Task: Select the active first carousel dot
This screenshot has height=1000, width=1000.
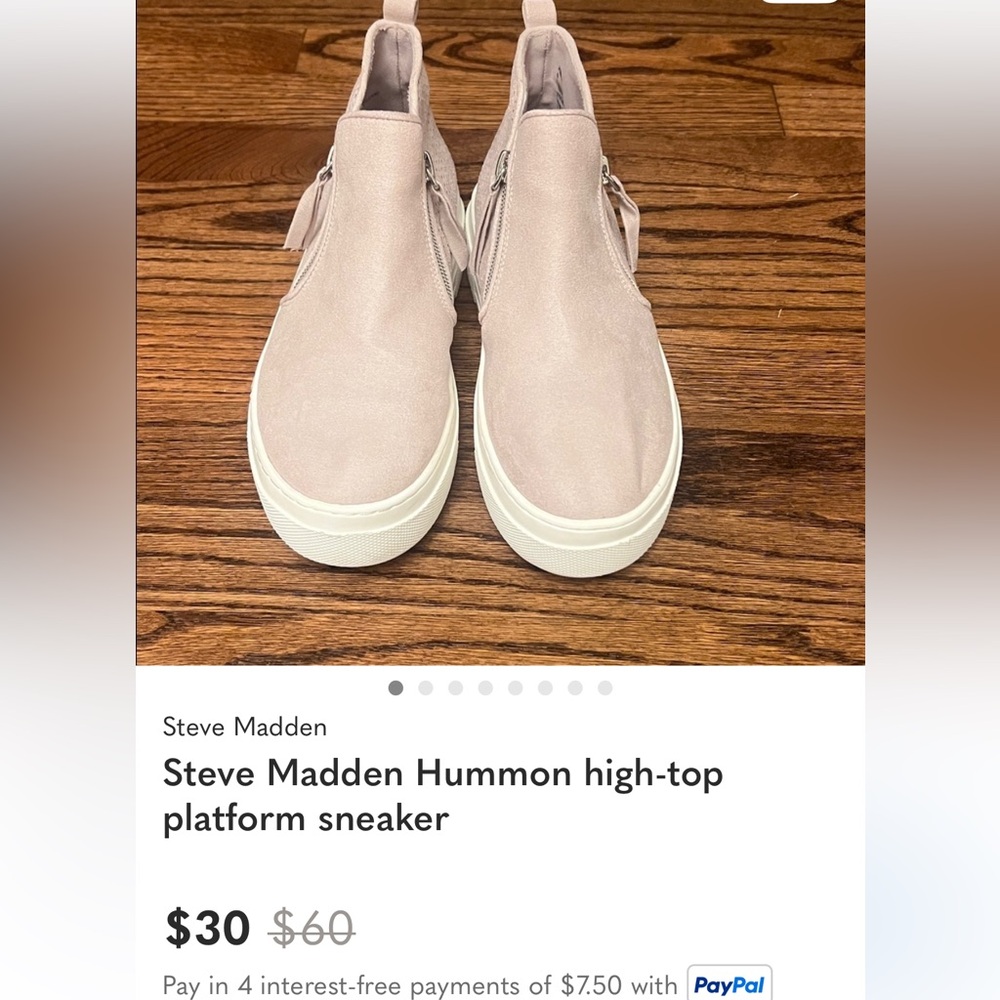Action: [396, 688]
